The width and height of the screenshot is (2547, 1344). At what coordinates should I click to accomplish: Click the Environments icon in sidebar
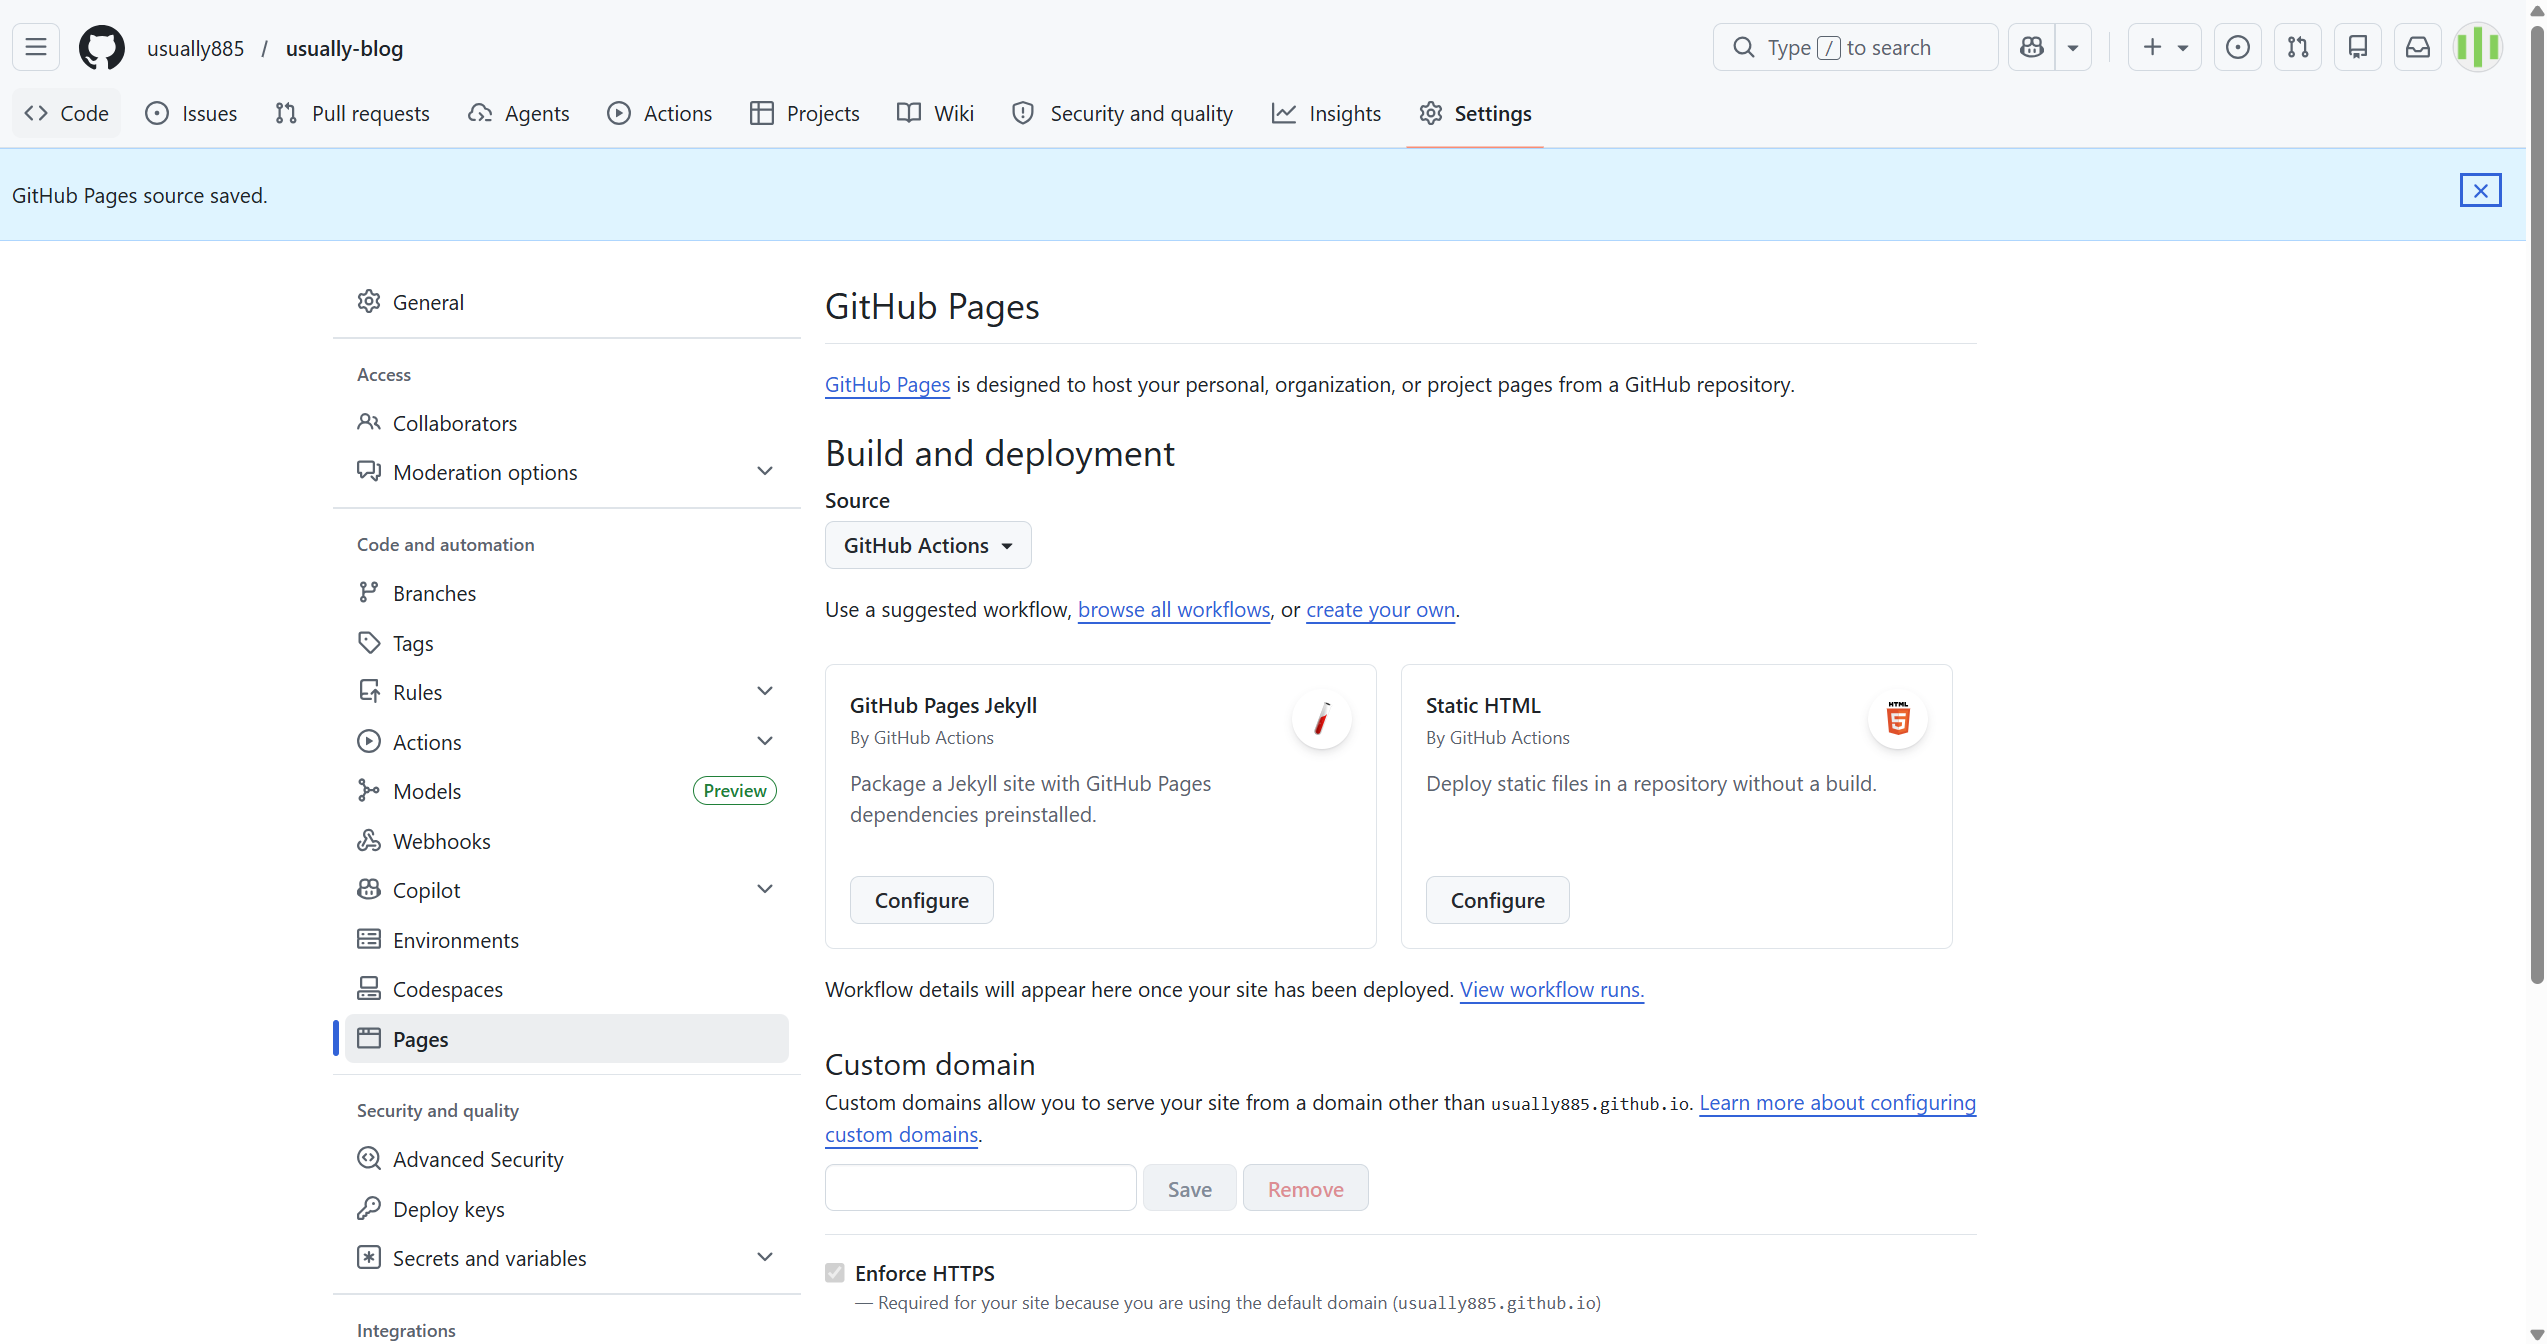click(369, 939)
